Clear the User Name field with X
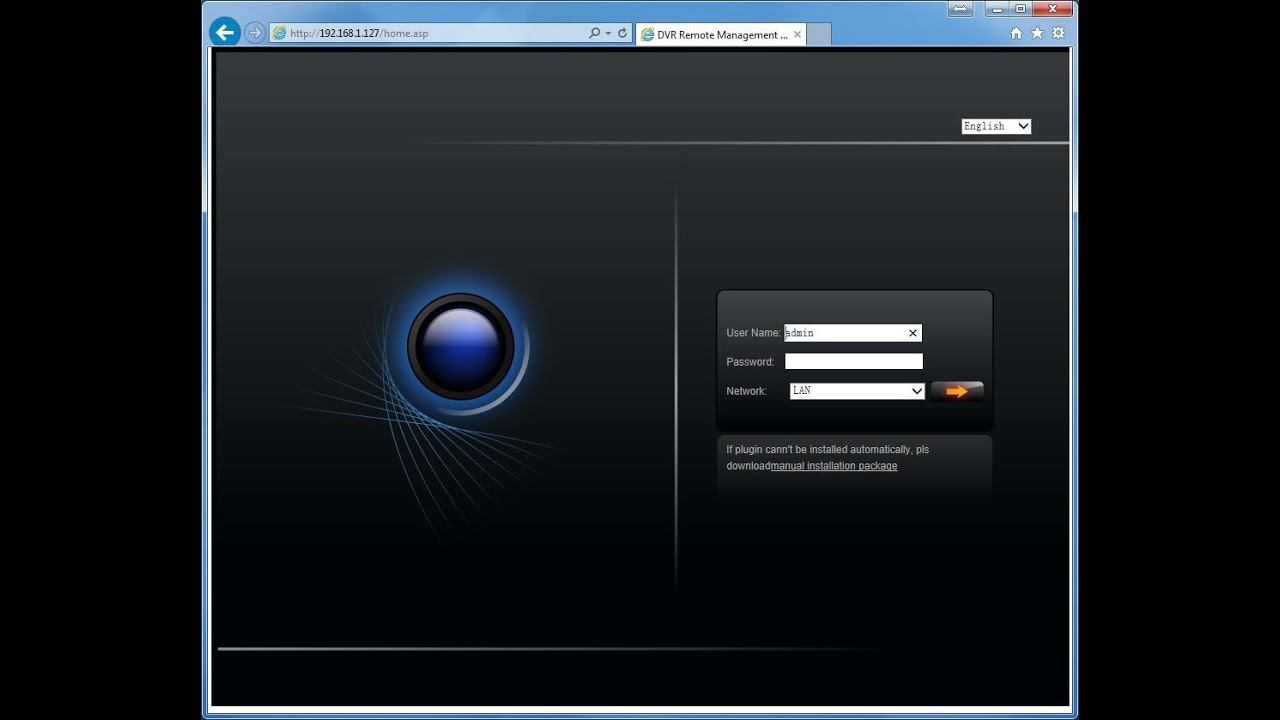The image size is (1280, 720). click(912, 333)
